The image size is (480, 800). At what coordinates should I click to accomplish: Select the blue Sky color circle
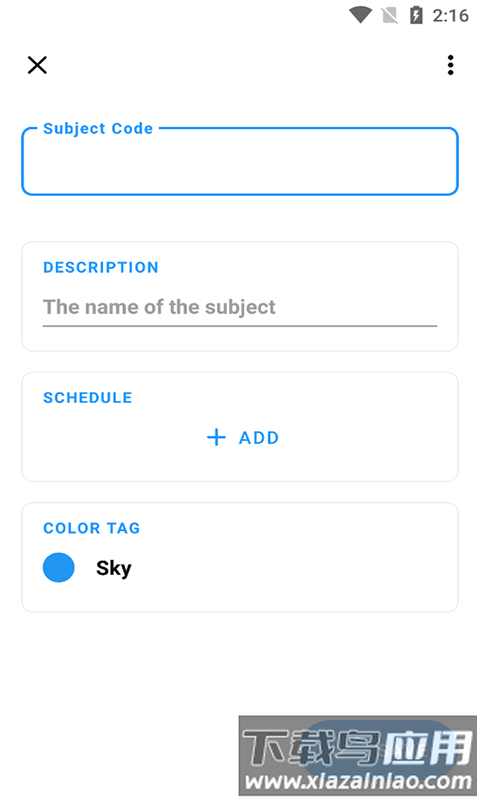[x=59, y=567]
